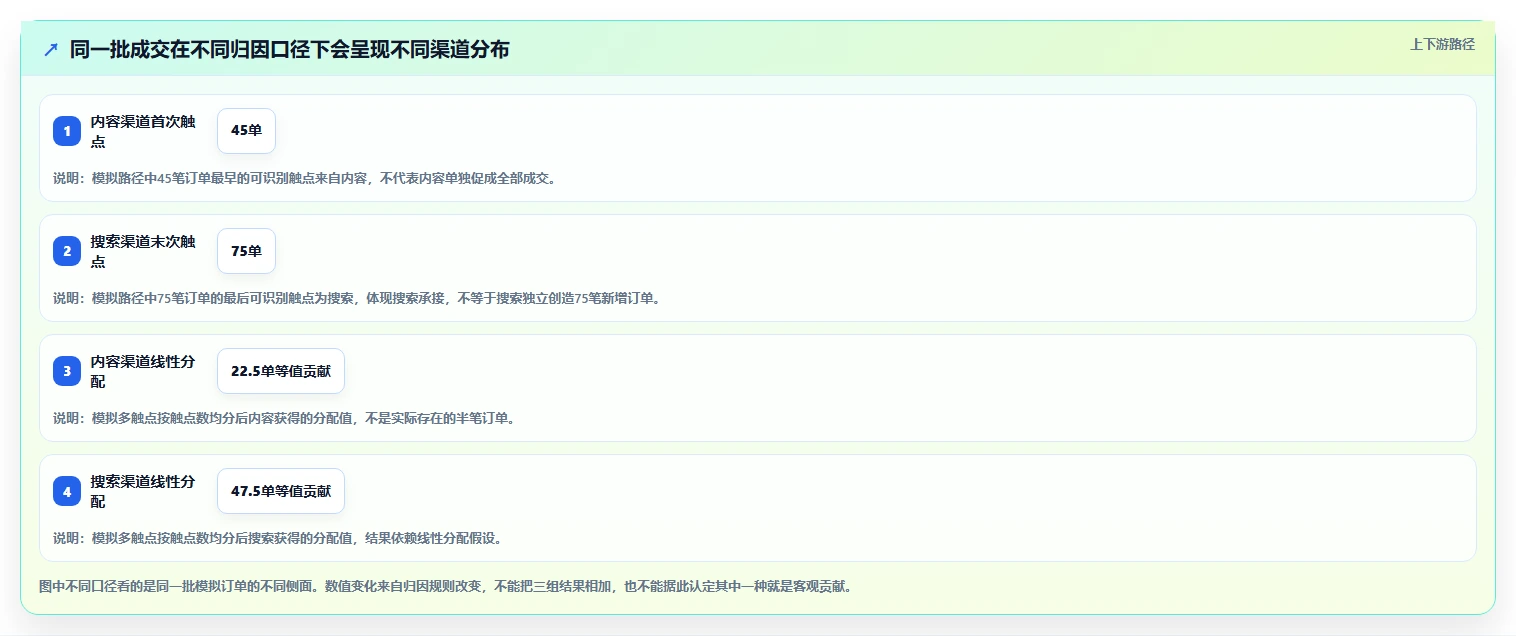Select the 搜索渠道末次触点 label
1516x636 pixels.
143,251
